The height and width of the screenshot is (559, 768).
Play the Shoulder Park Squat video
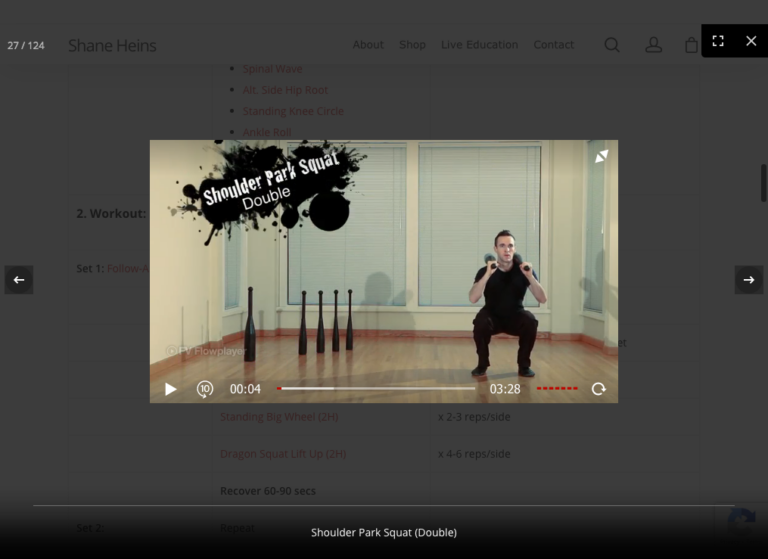pyautogui.click(x=171, y=389)
